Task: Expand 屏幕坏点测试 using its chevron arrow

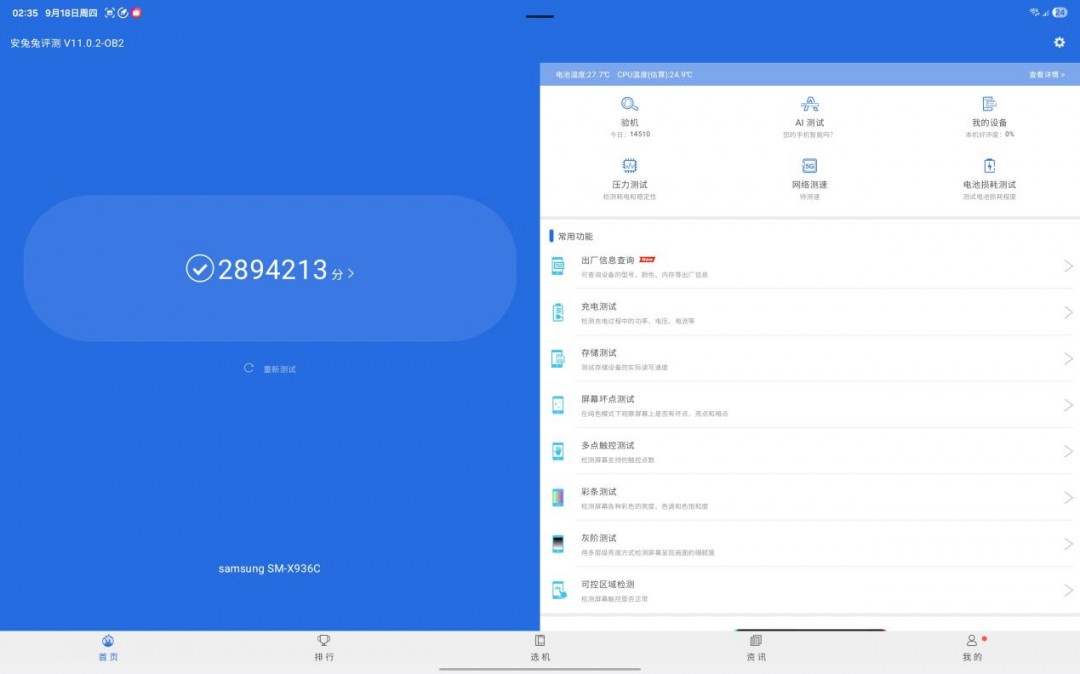Action: 1068,405
